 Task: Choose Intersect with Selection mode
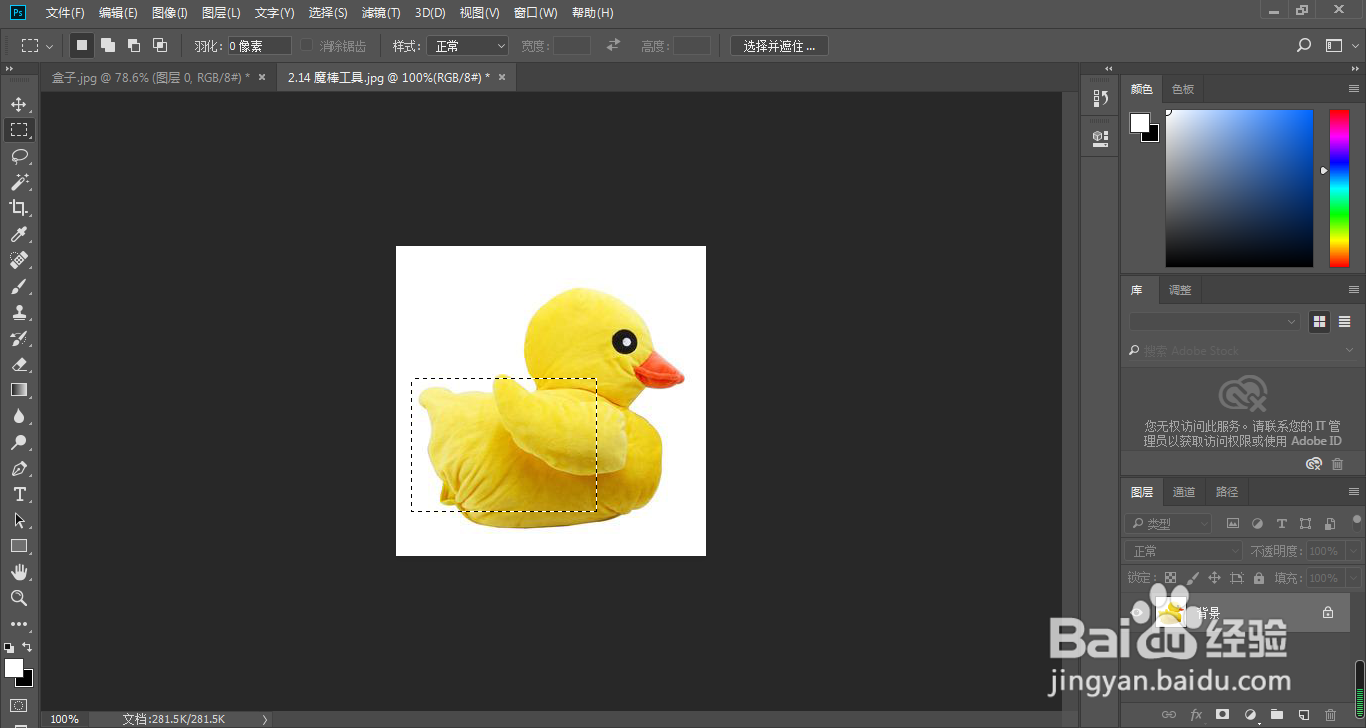(160, 46)
